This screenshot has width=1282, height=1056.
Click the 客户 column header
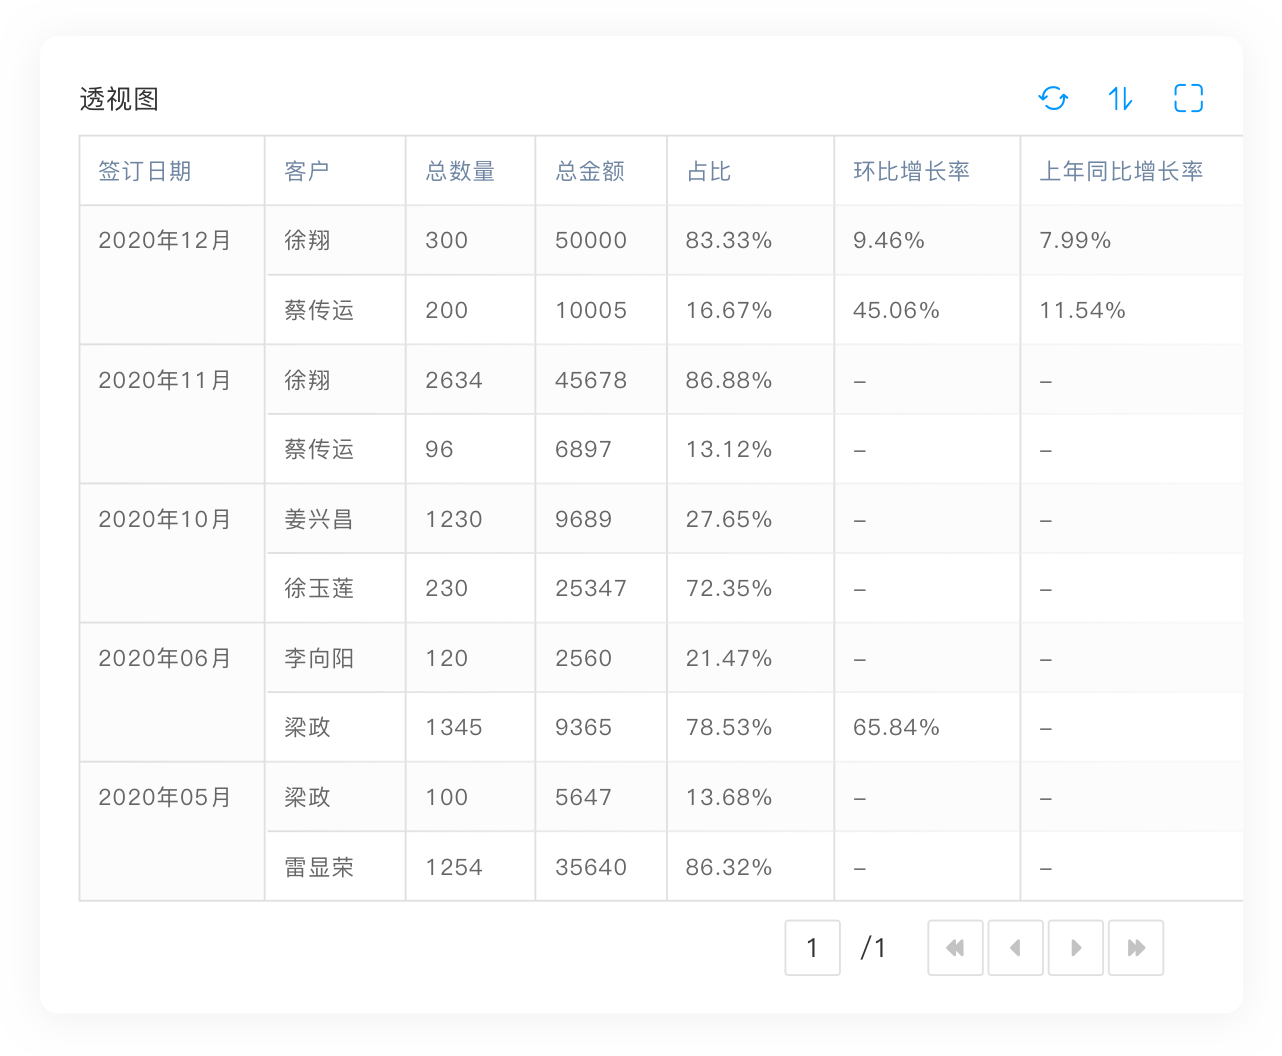(x=307, y=171)
